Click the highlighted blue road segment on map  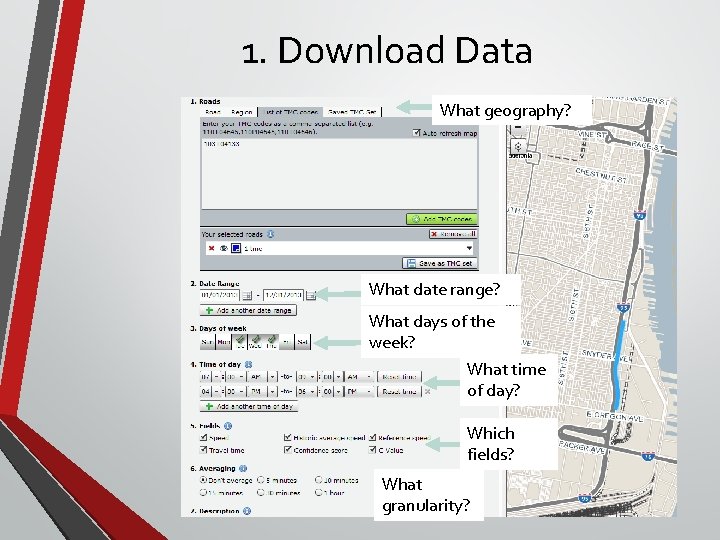coord(619,363)
